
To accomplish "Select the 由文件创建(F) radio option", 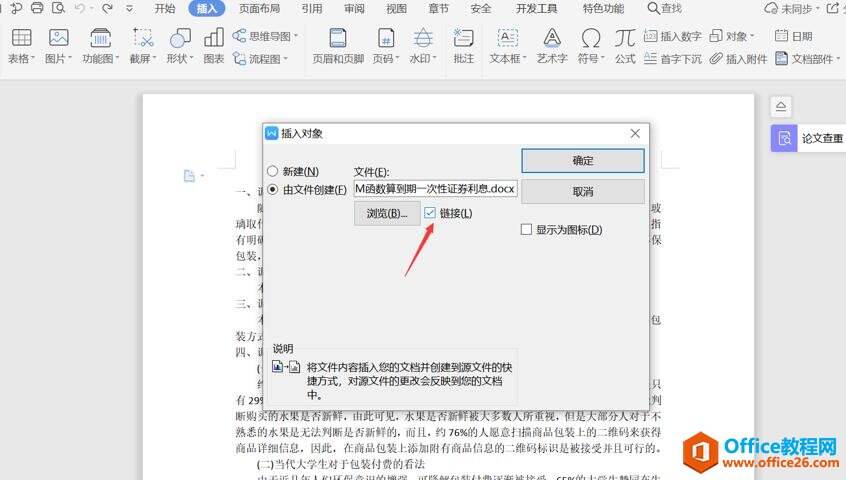I will pyautogui.click(x=307, y=190).
